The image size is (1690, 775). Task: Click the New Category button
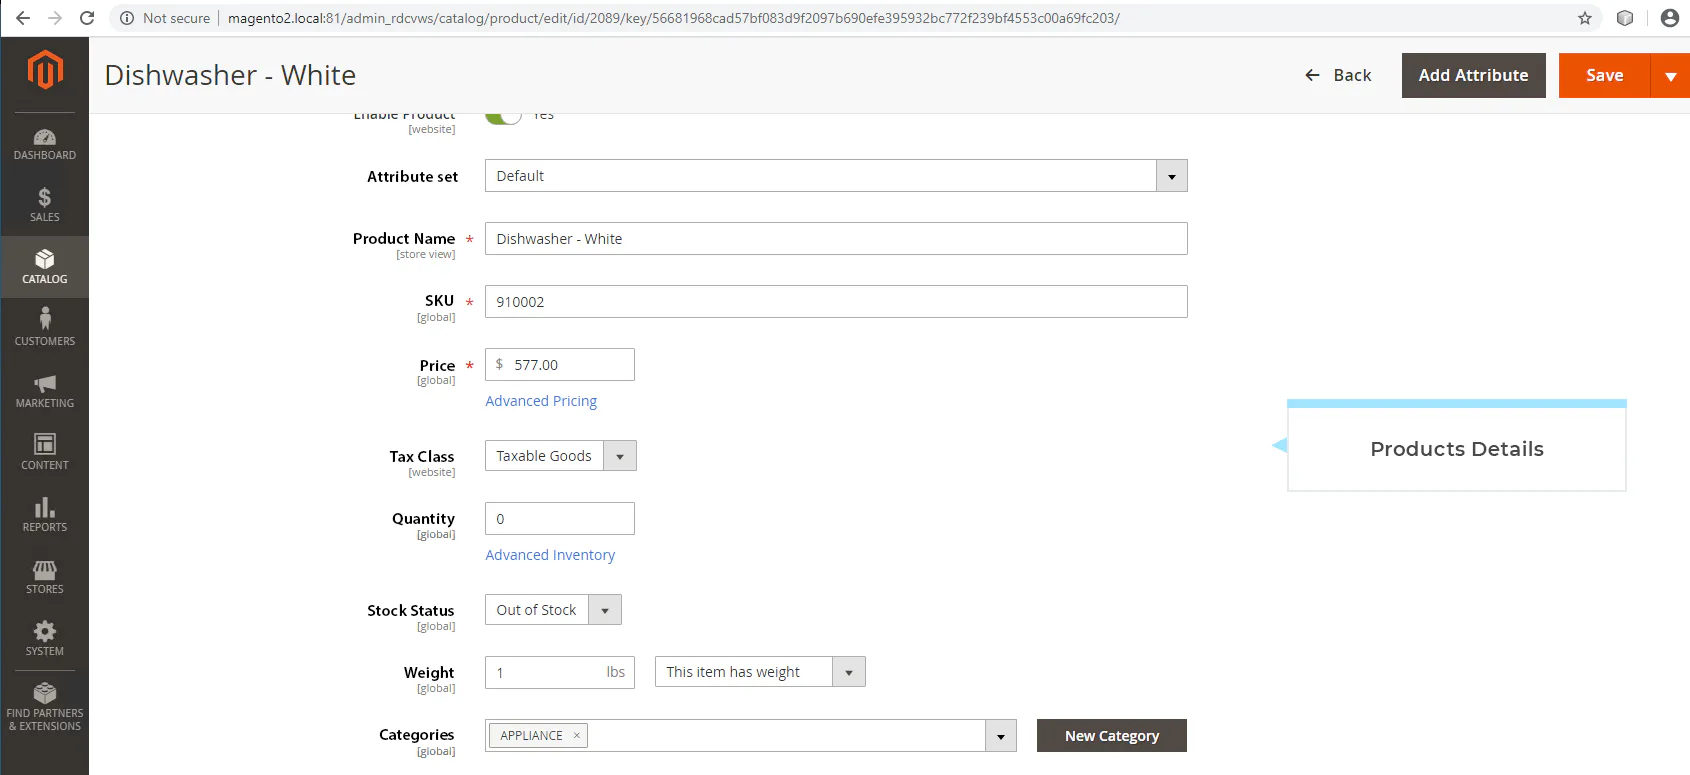click(1112, 735)
